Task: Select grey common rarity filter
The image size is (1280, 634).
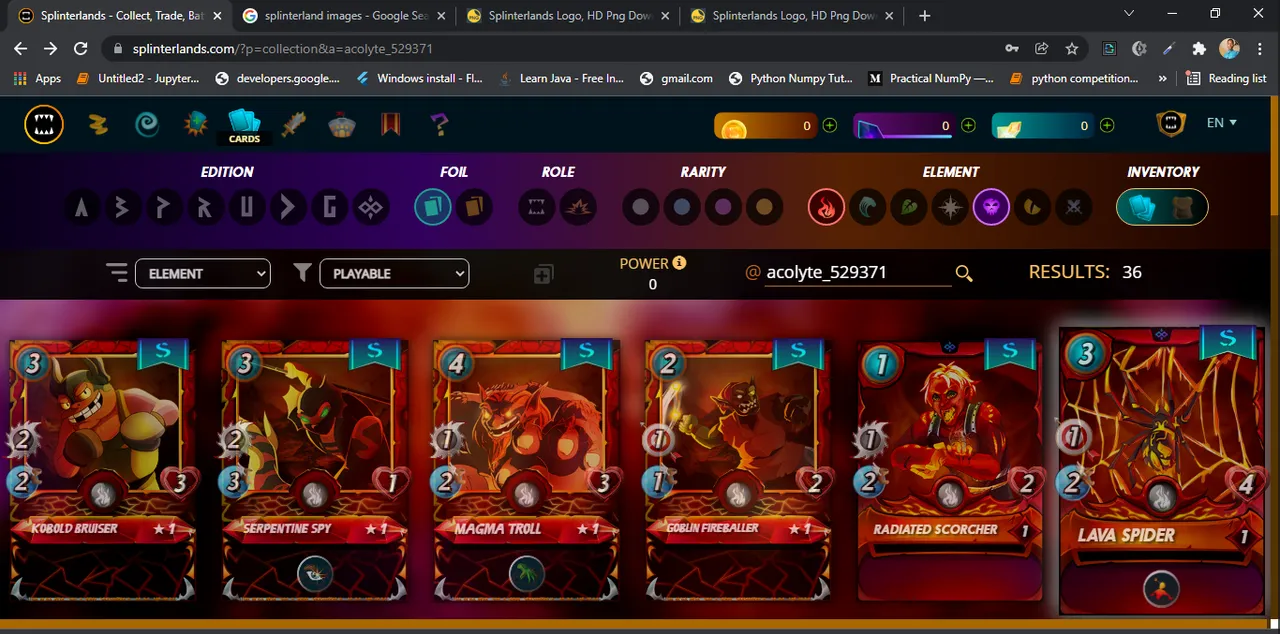Action: pyautogui.click(x=640, y=208)
